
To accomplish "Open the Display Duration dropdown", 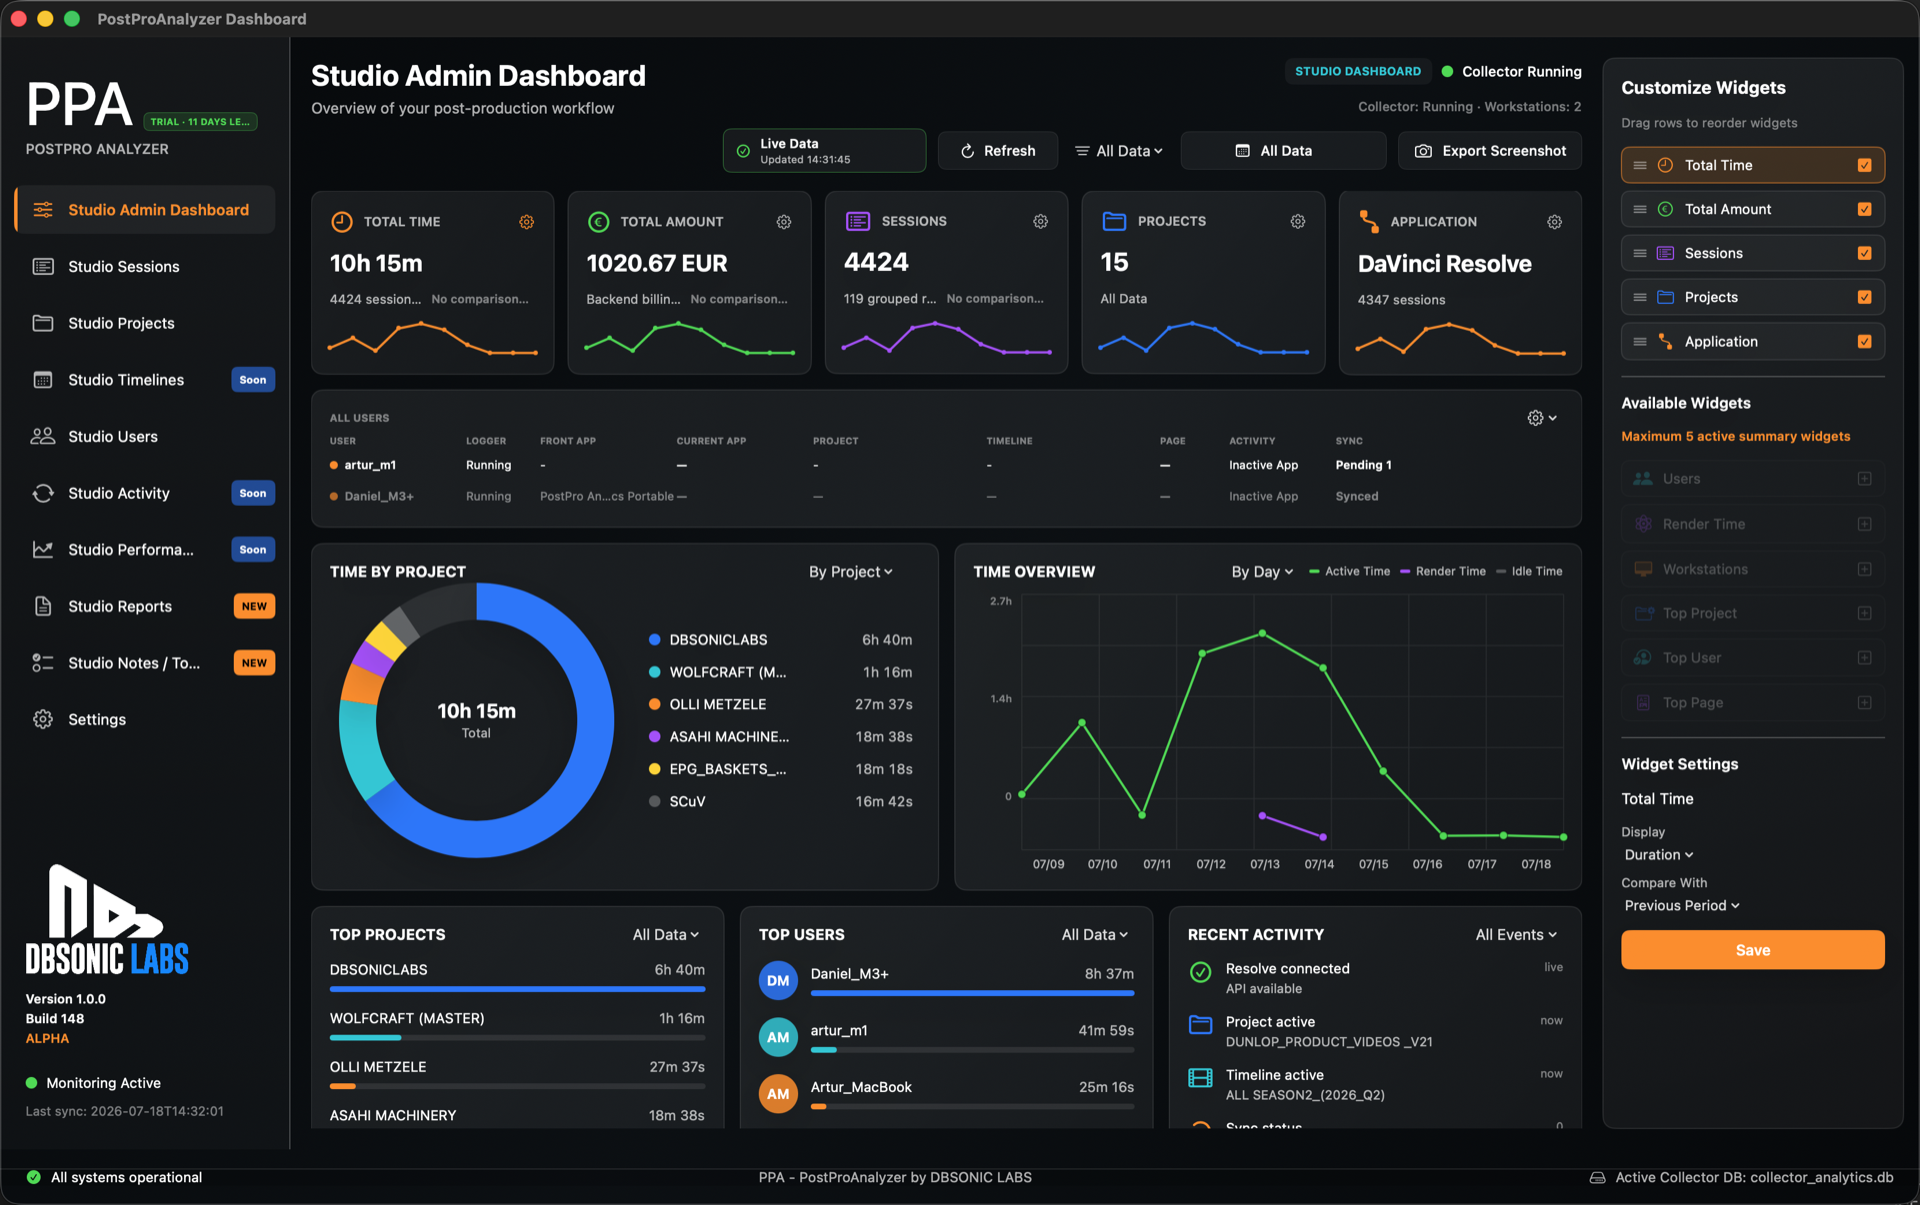I will tap(1658, 855).
